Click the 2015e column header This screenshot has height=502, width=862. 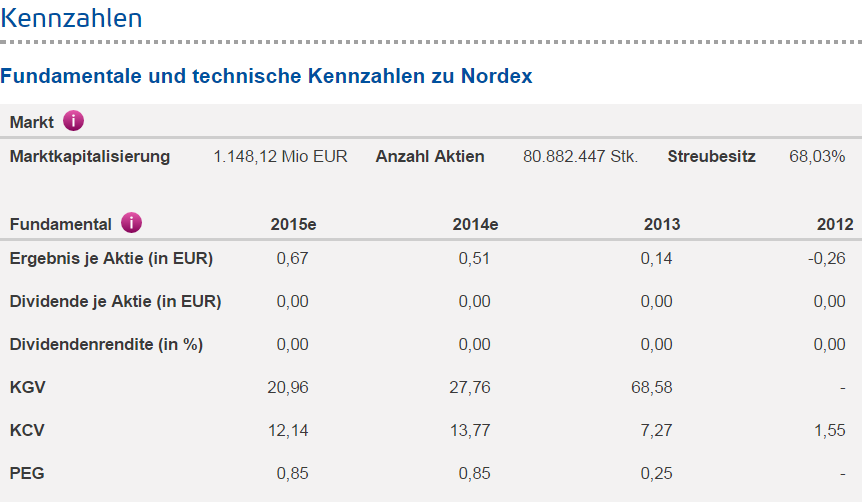[293, 224]
